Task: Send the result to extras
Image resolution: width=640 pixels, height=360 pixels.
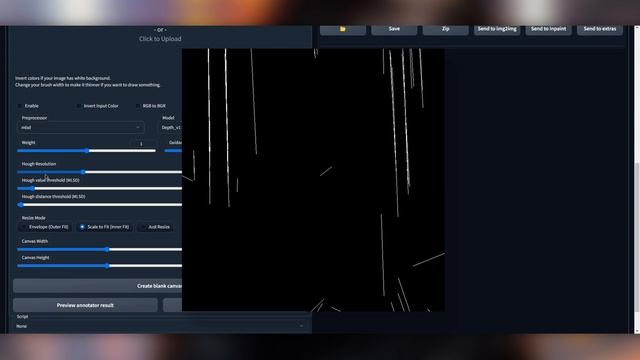Action: coord(600,29)
